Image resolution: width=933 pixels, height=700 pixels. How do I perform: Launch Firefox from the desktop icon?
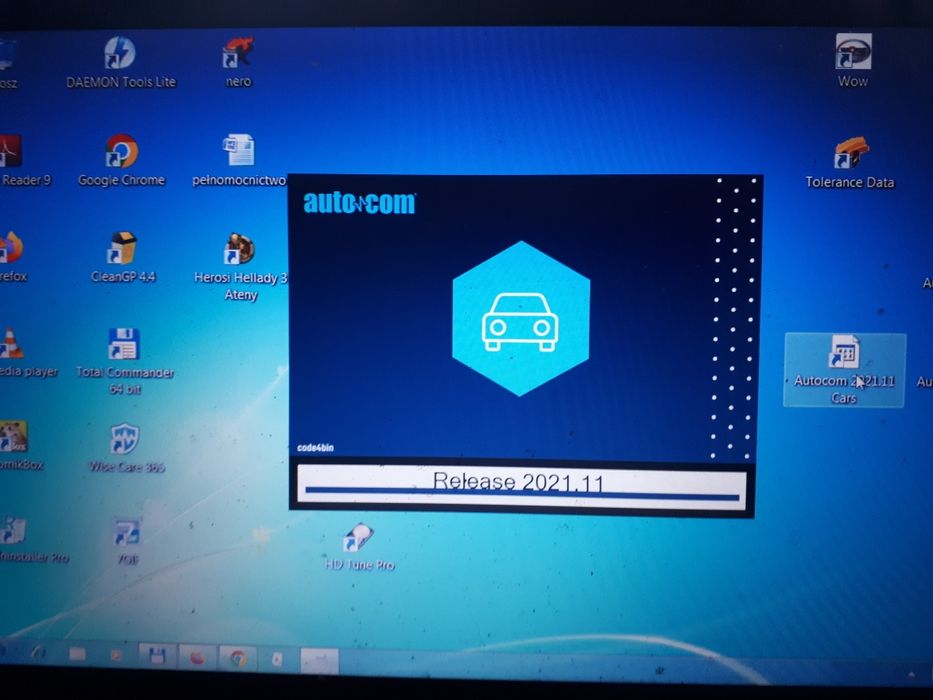(13, 257)
